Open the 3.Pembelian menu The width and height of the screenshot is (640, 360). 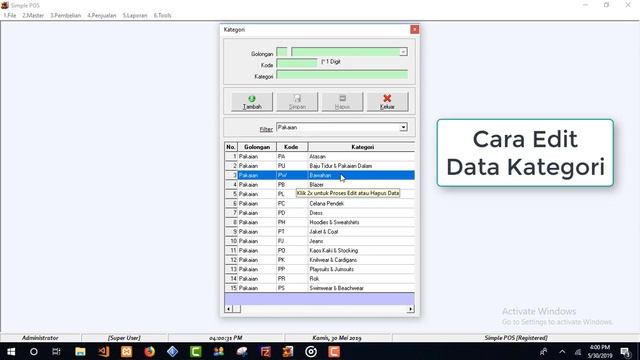[x=66, y=16]
